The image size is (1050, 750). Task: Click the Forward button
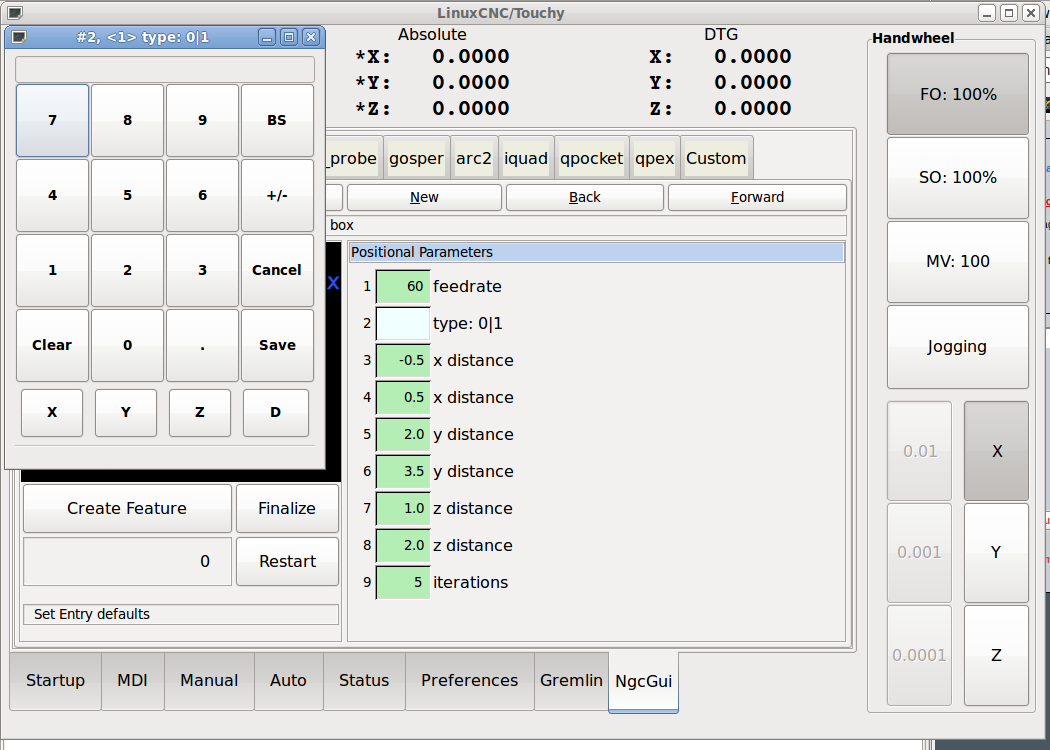[x=757, y=198]
